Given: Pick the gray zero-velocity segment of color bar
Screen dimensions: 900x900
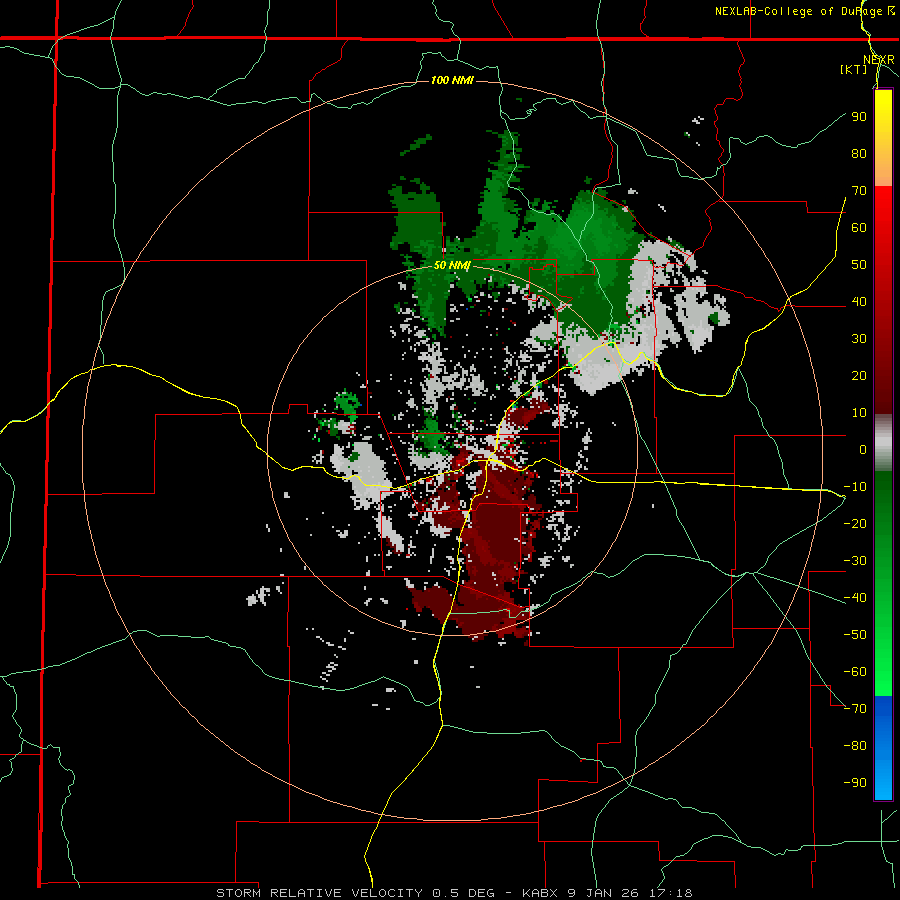Looking at the screenshot, I should (883, 442).
